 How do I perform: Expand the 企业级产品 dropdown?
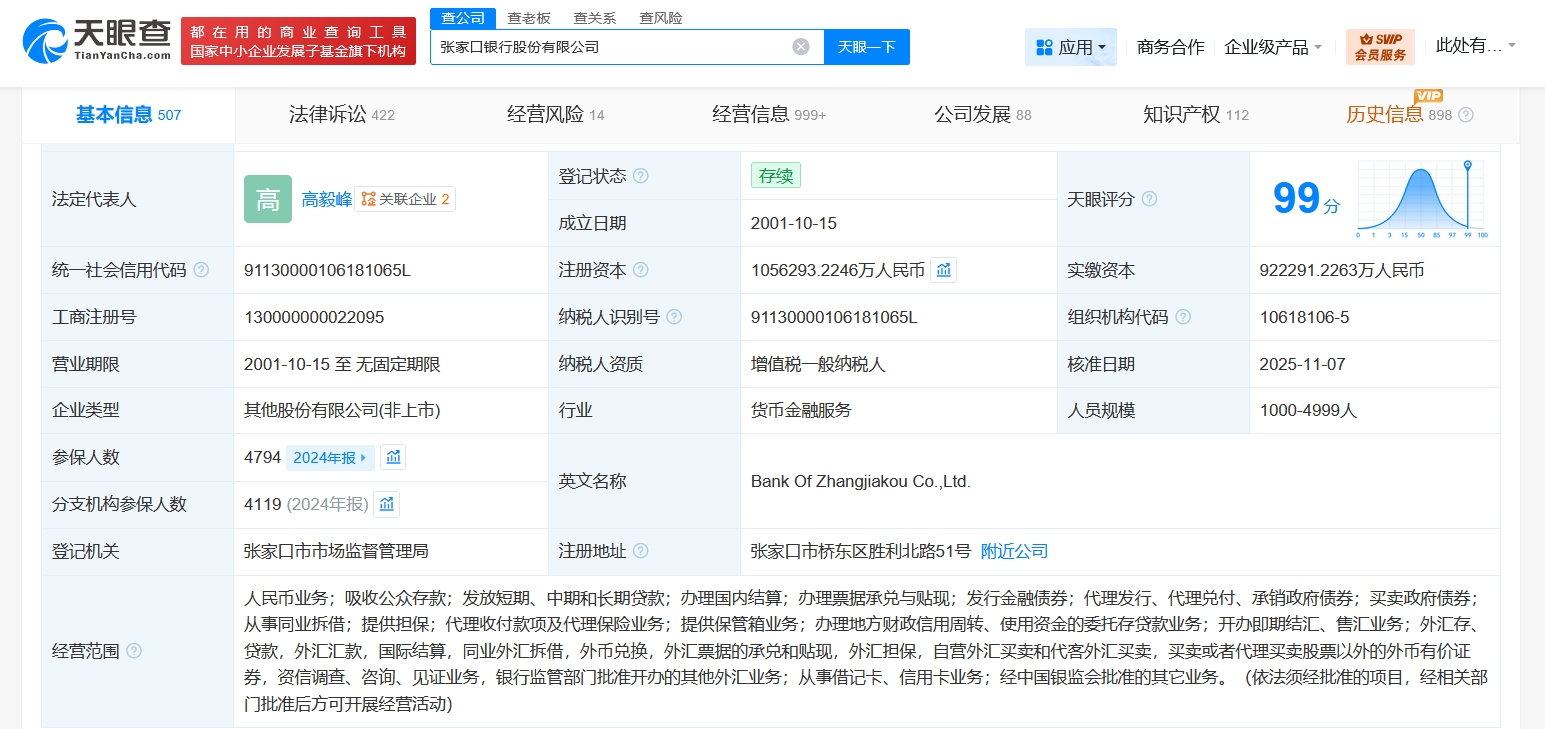click(1273, 47)
